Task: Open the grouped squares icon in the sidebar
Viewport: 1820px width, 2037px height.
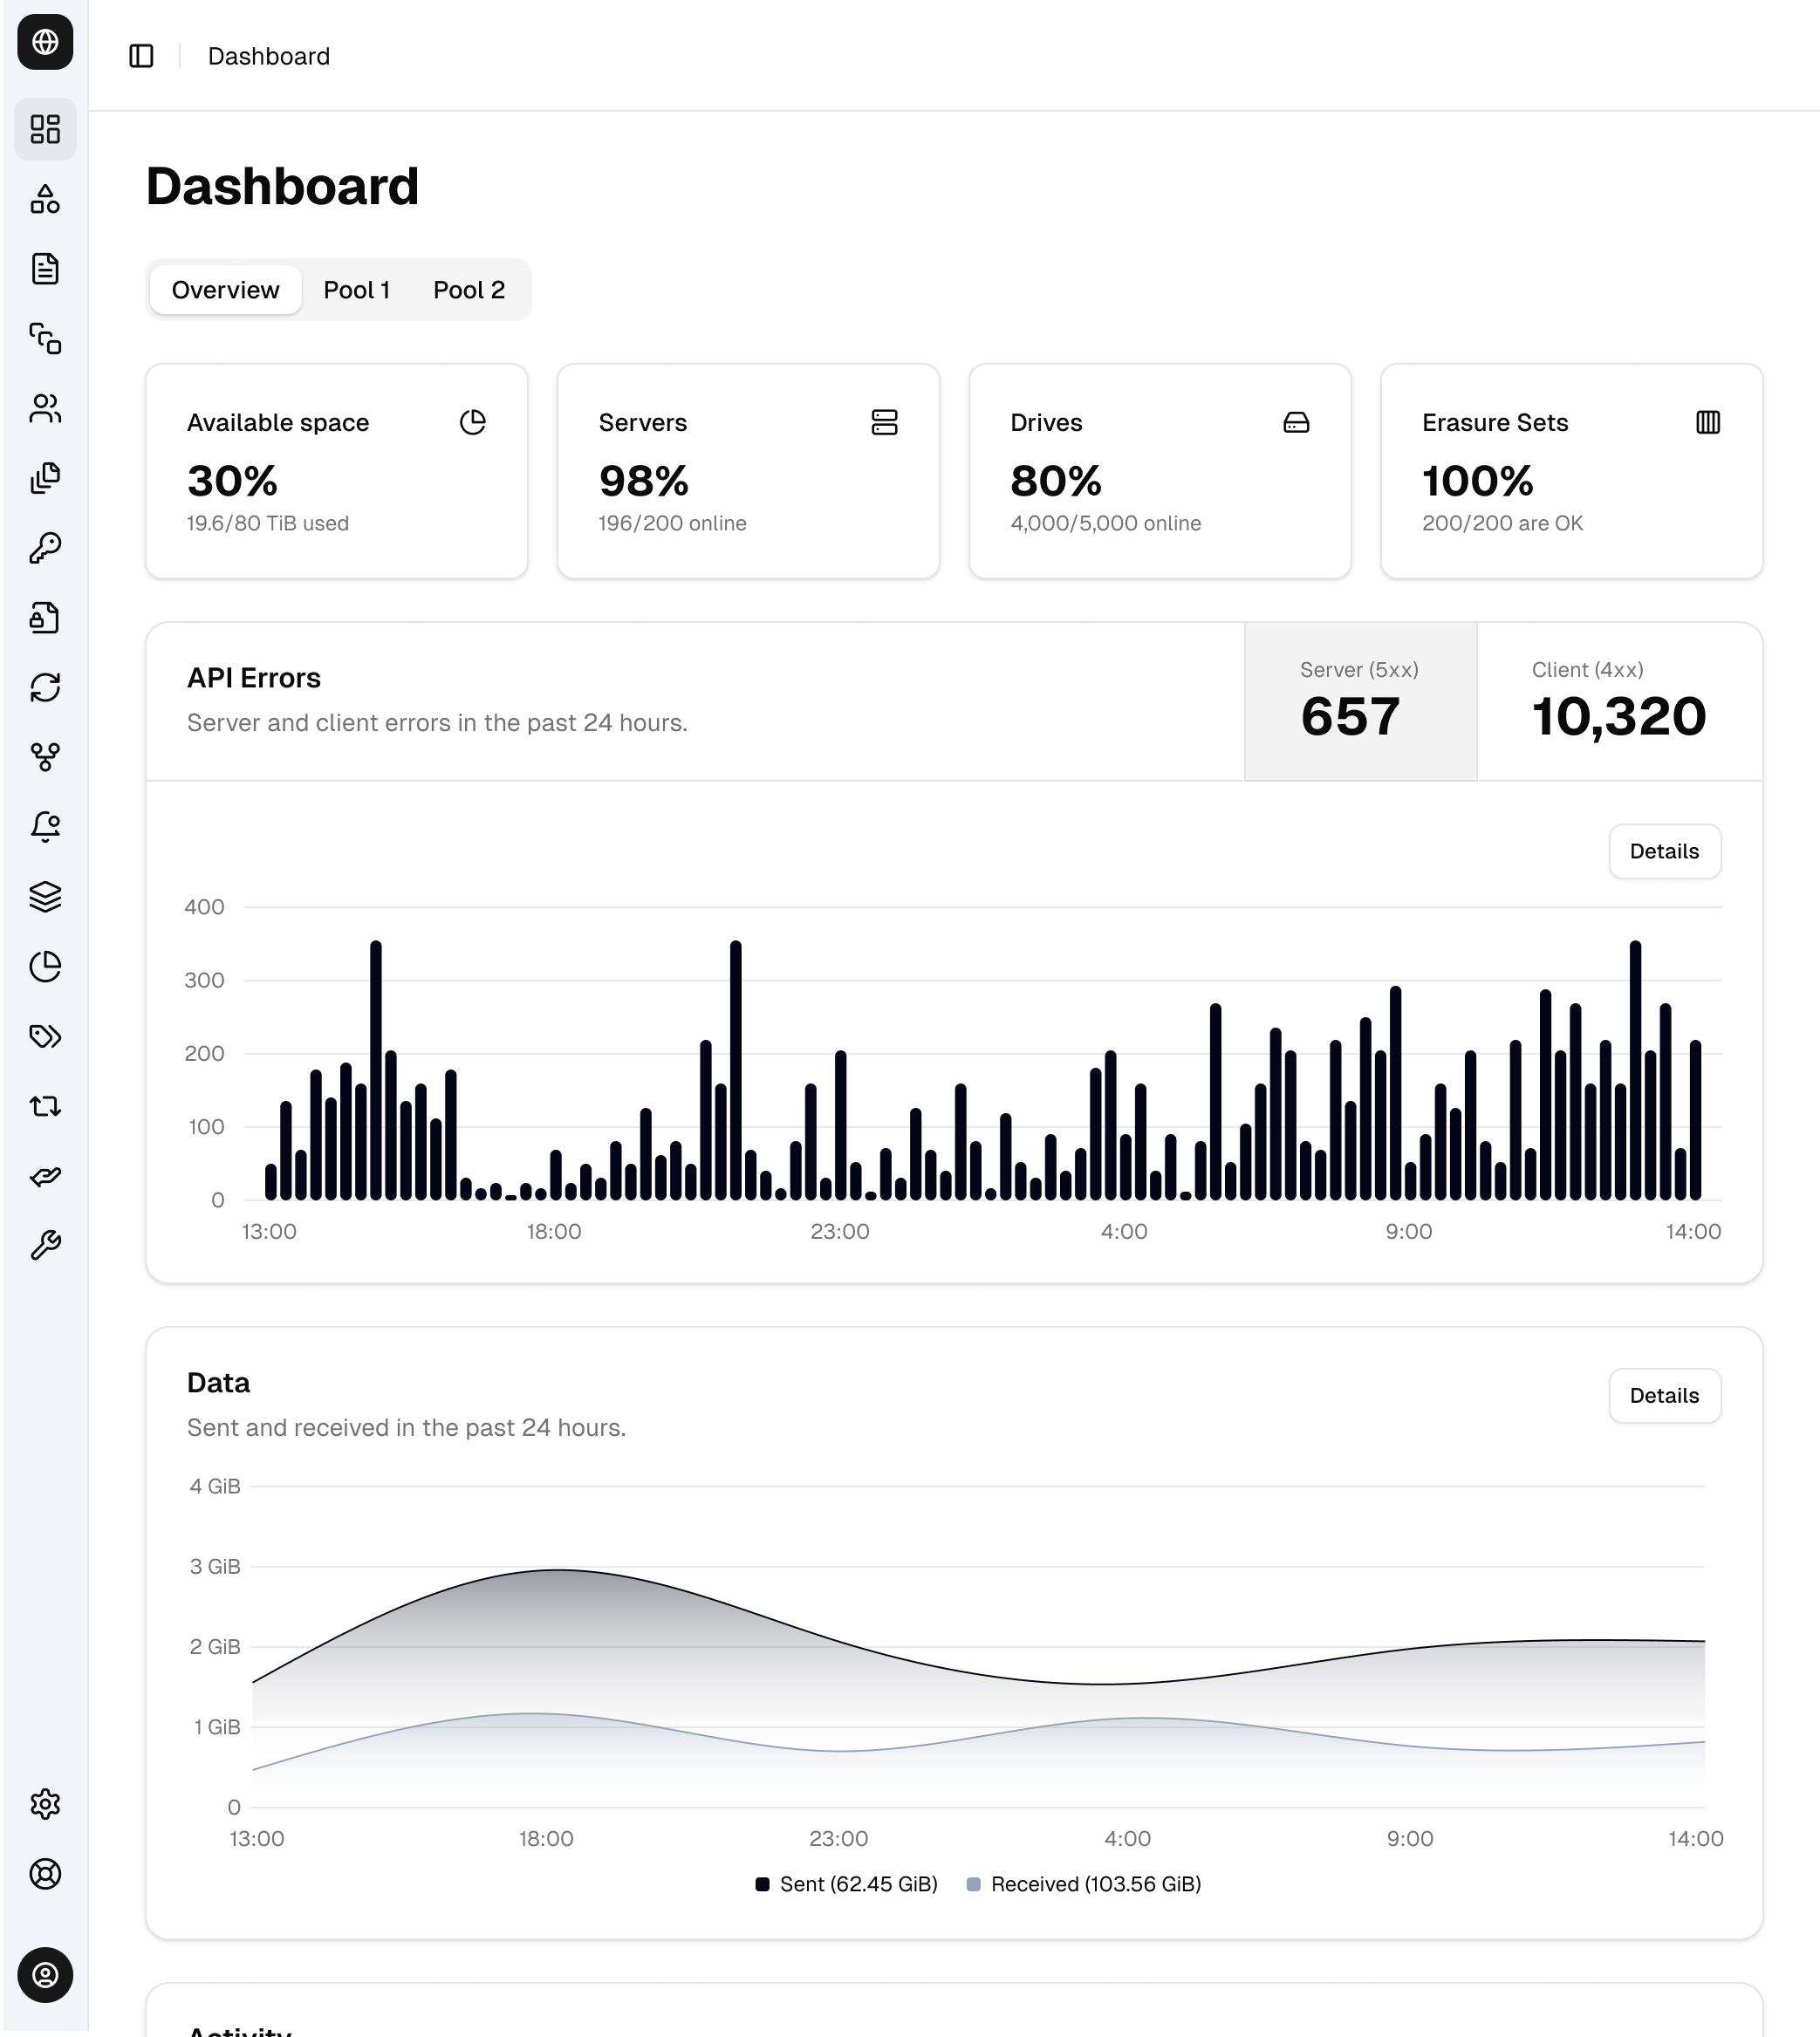Action: [x=45, y=338]
